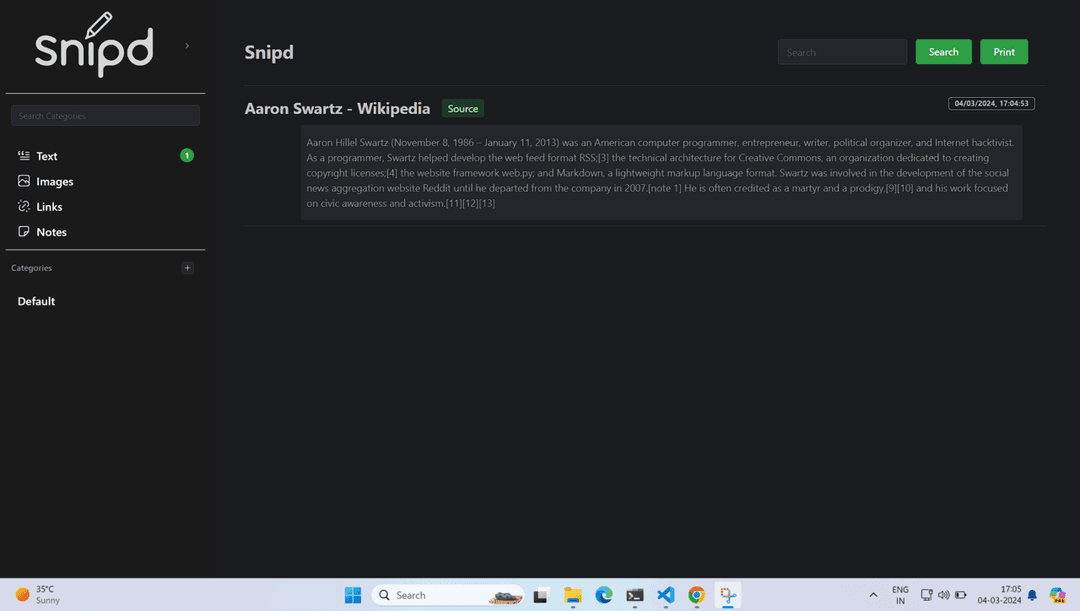Switch to Visual Studio Code
The image size is (1080, 611).
(x=666, y=595)
